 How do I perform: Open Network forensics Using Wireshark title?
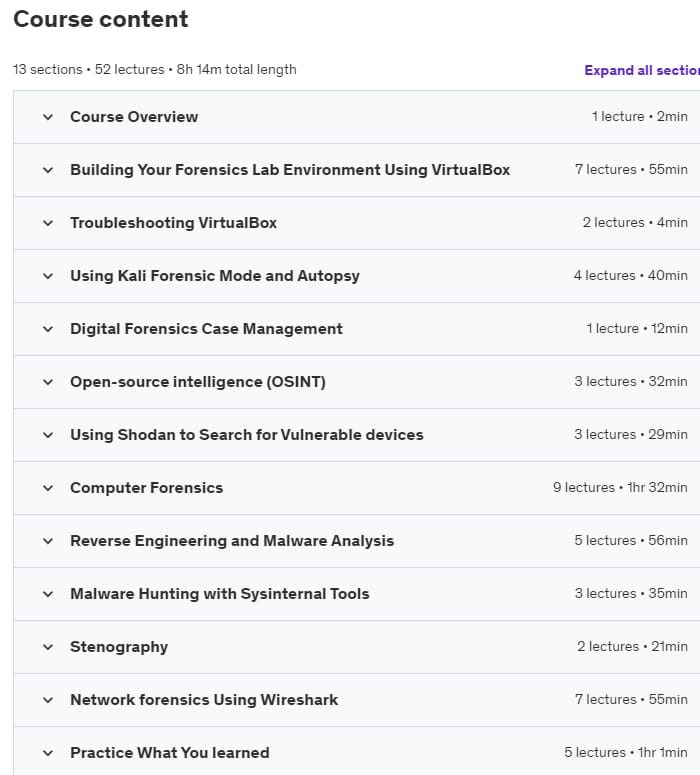point(204,700)
